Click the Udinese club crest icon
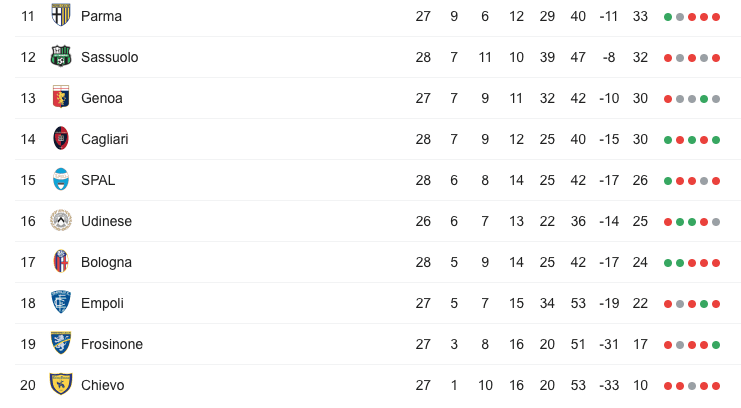741x408 pixels. tap(61, 221)
